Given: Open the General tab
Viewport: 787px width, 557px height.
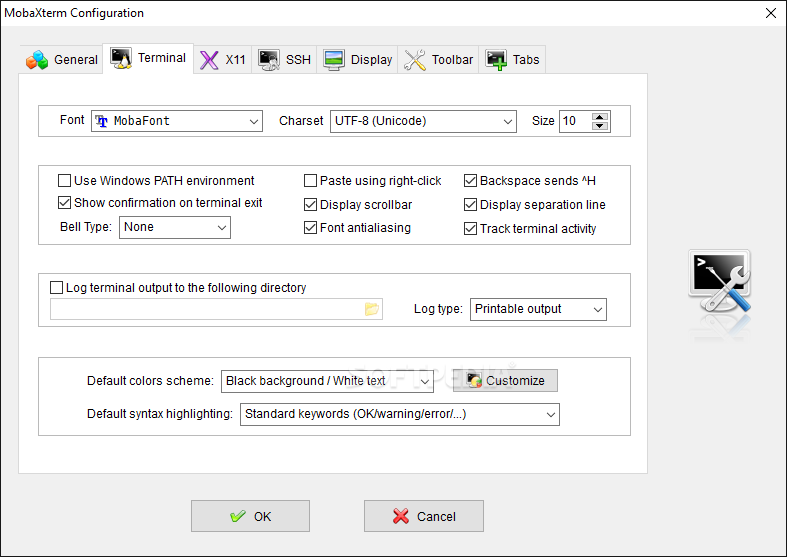Looking at the screenshot, I should (61, 60).
